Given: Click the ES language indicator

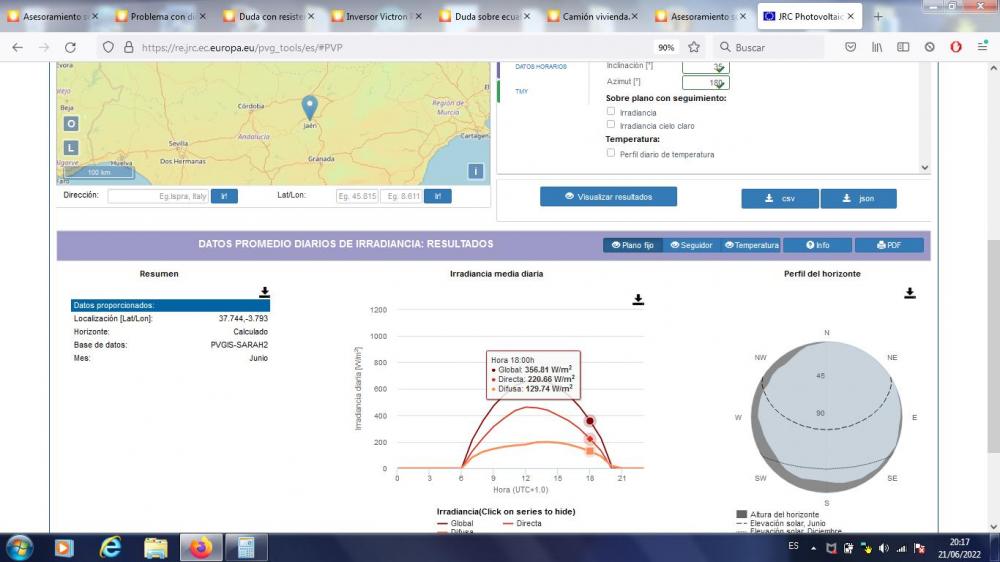Looking at the screenshot, I should pos(793,546).
